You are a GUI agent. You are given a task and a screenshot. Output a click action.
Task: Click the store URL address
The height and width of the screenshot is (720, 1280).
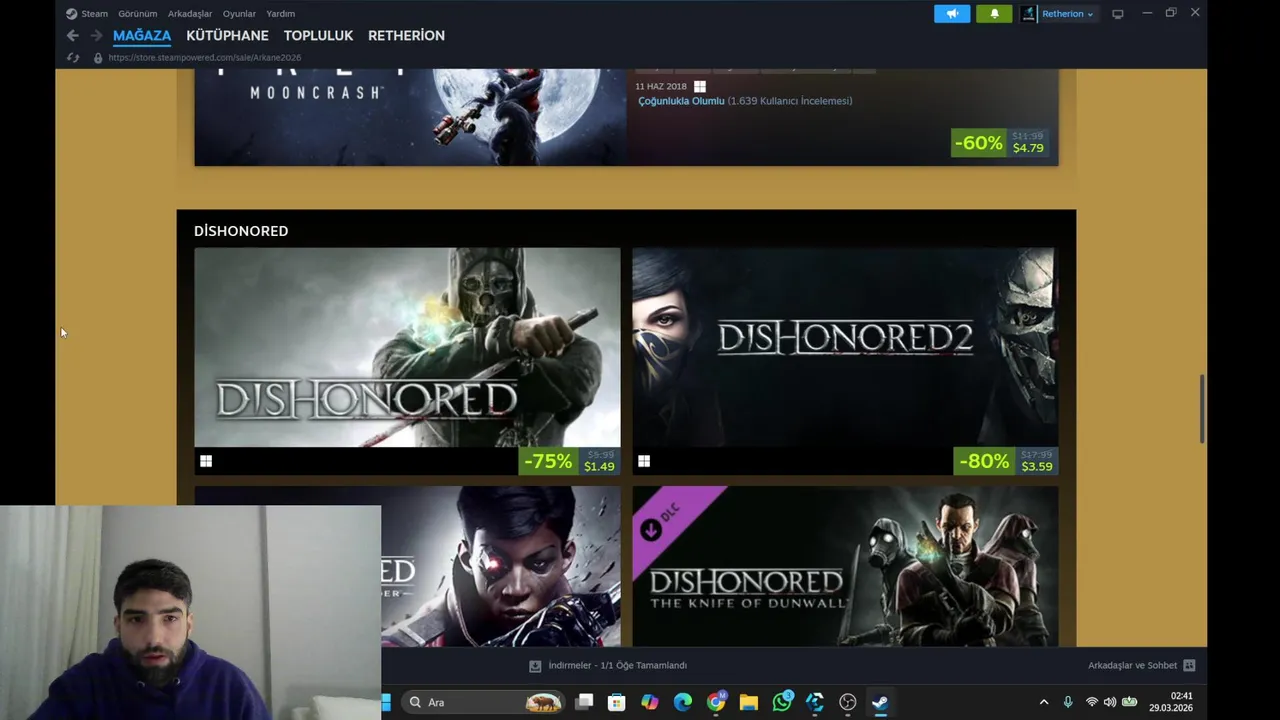click(x=204, y=58)
